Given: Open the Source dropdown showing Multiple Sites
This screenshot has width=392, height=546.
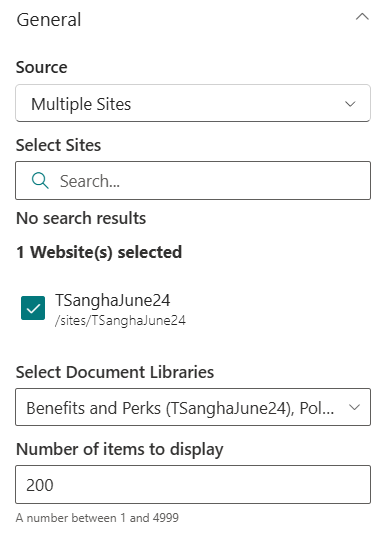Looking at the screenshot, I should (x=193, y=103).
